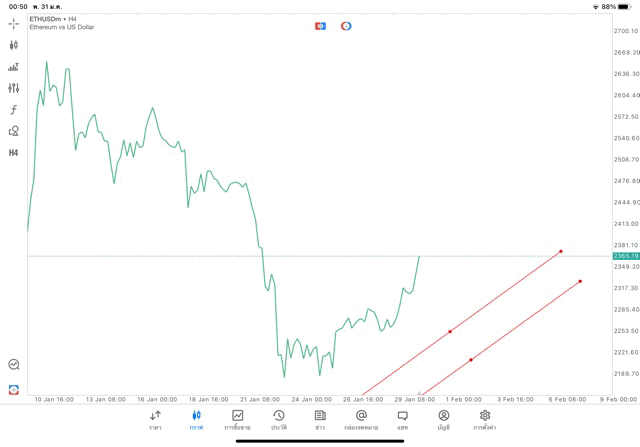Toggle the red-blue one-click trading panel
The height and width of the screenshot is (447, 640).
pos(321,26)
